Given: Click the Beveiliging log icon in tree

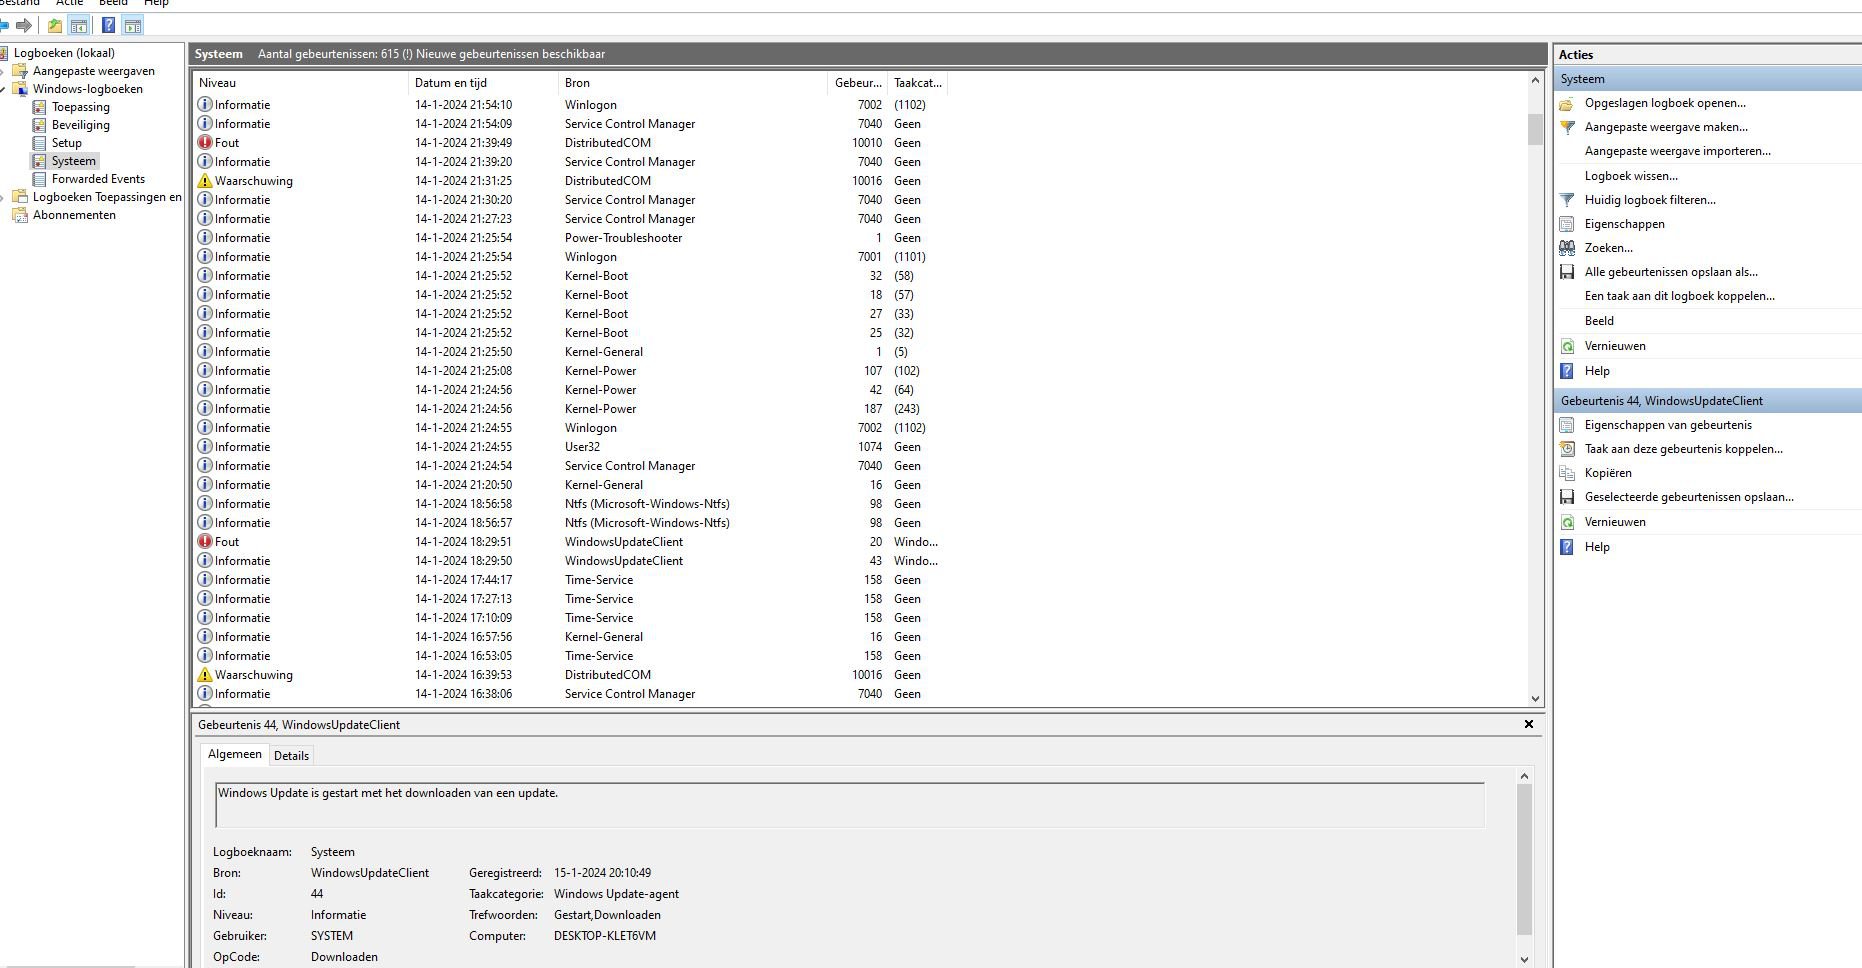Looking at the screenshot, I should [x=40, y=125].
